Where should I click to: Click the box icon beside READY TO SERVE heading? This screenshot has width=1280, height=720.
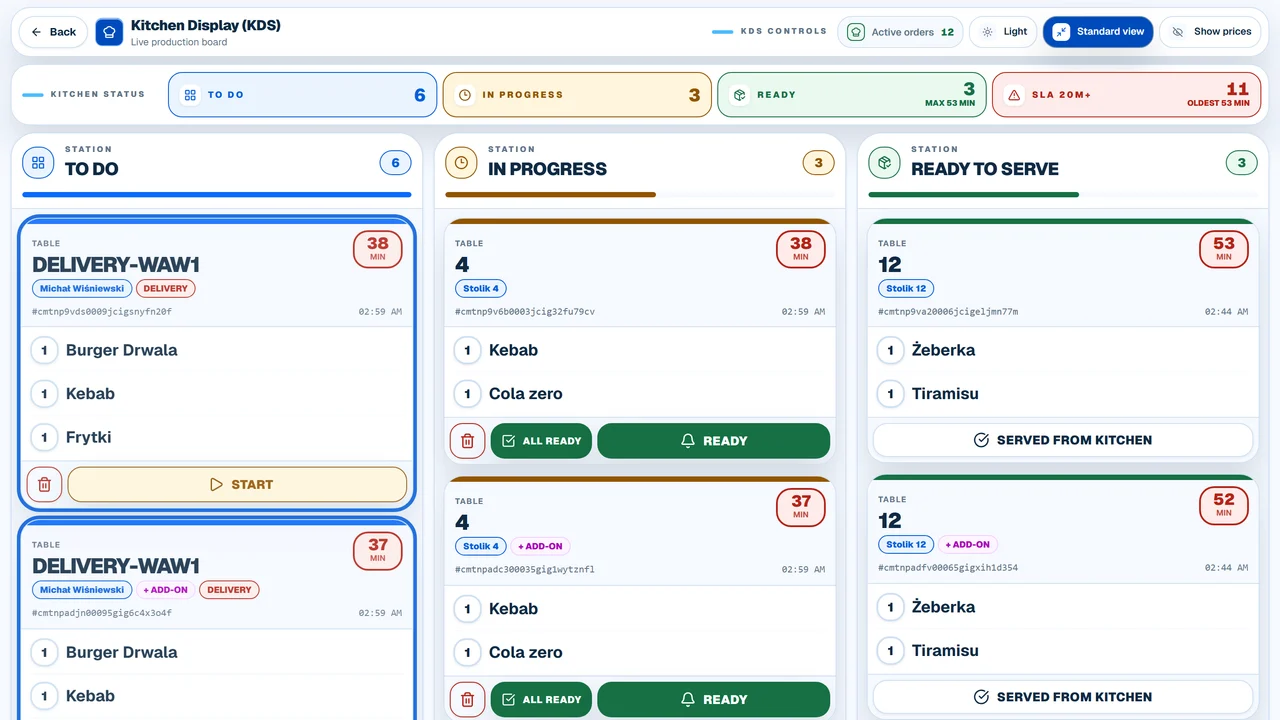tap(884, 161)
